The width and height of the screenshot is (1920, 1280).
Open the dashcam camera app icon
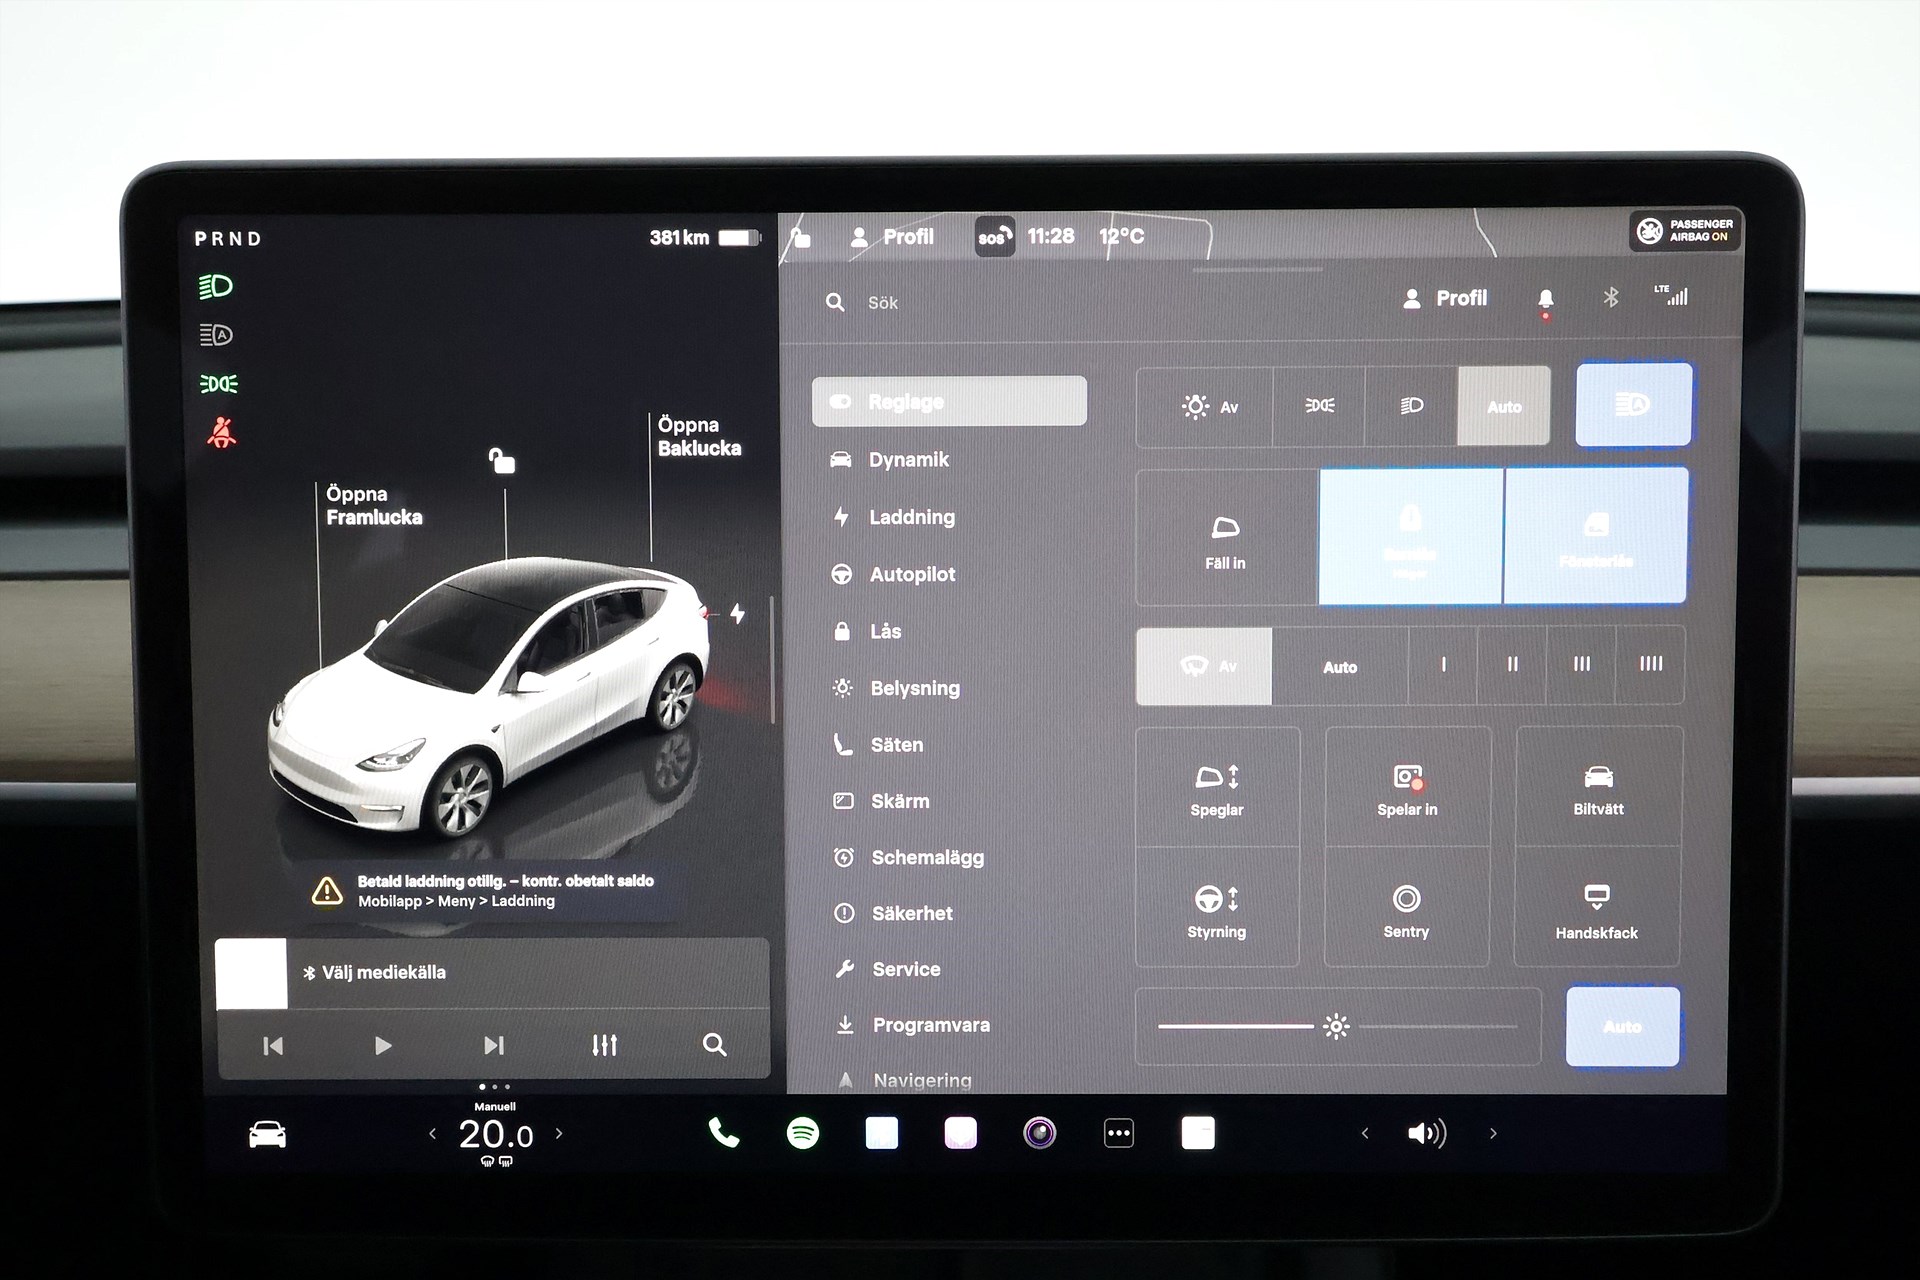tap(1039, 1133)
